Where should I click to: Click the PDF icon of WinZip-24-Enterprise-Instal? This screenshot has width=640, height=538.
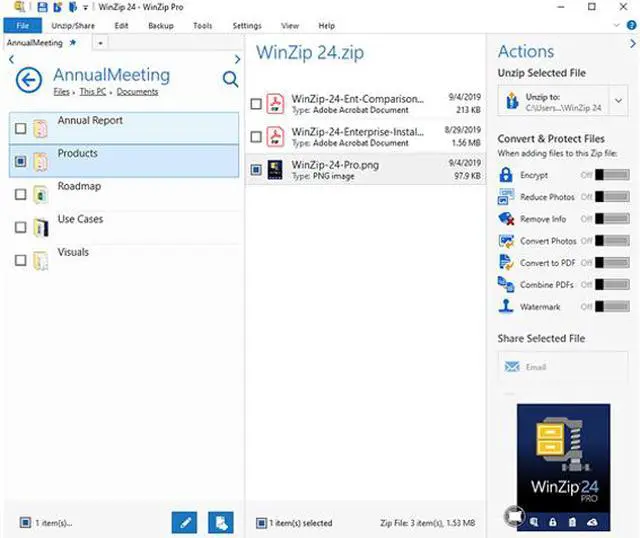(276, 136)
